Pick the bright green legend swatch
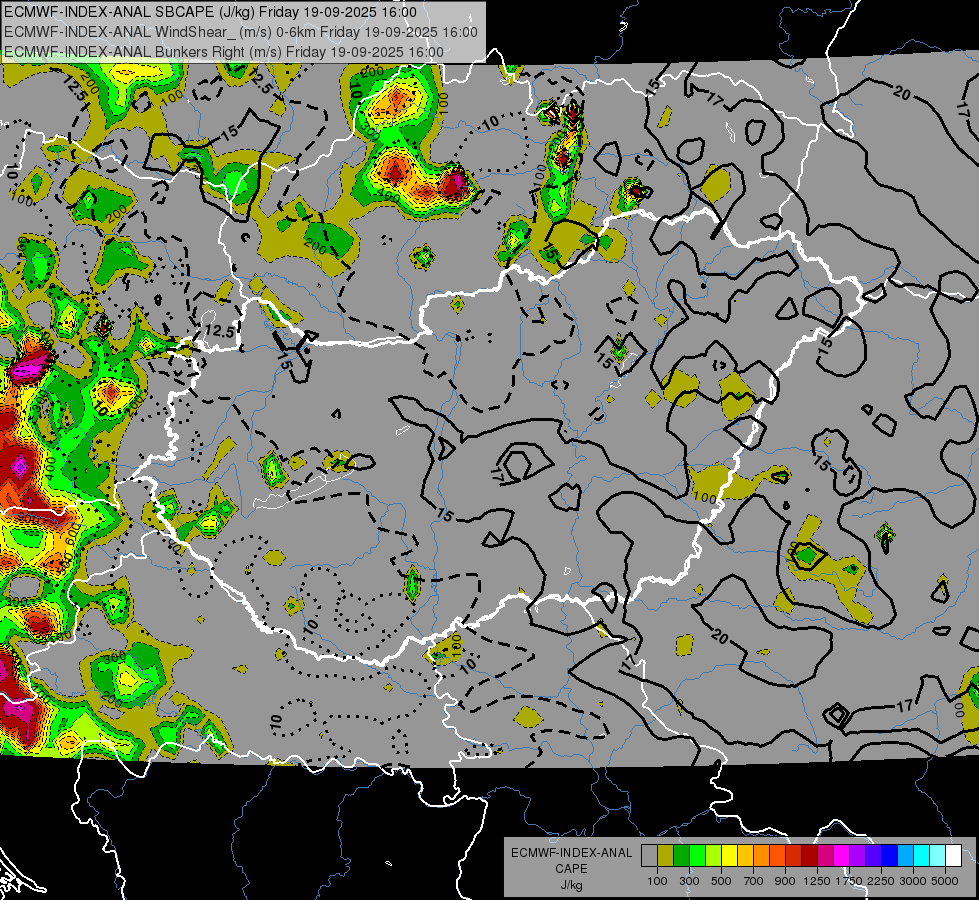979x900 pixels. pos(697,856)
